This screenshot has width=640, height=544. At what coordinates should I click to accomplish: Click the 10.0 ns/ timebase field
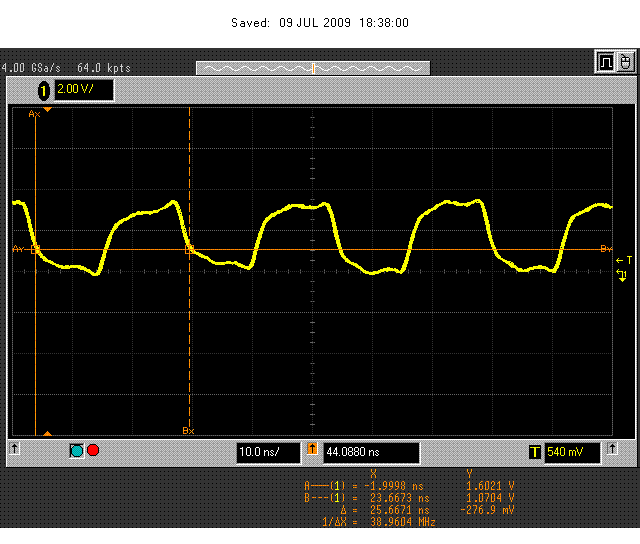click(x=269, y=453)
